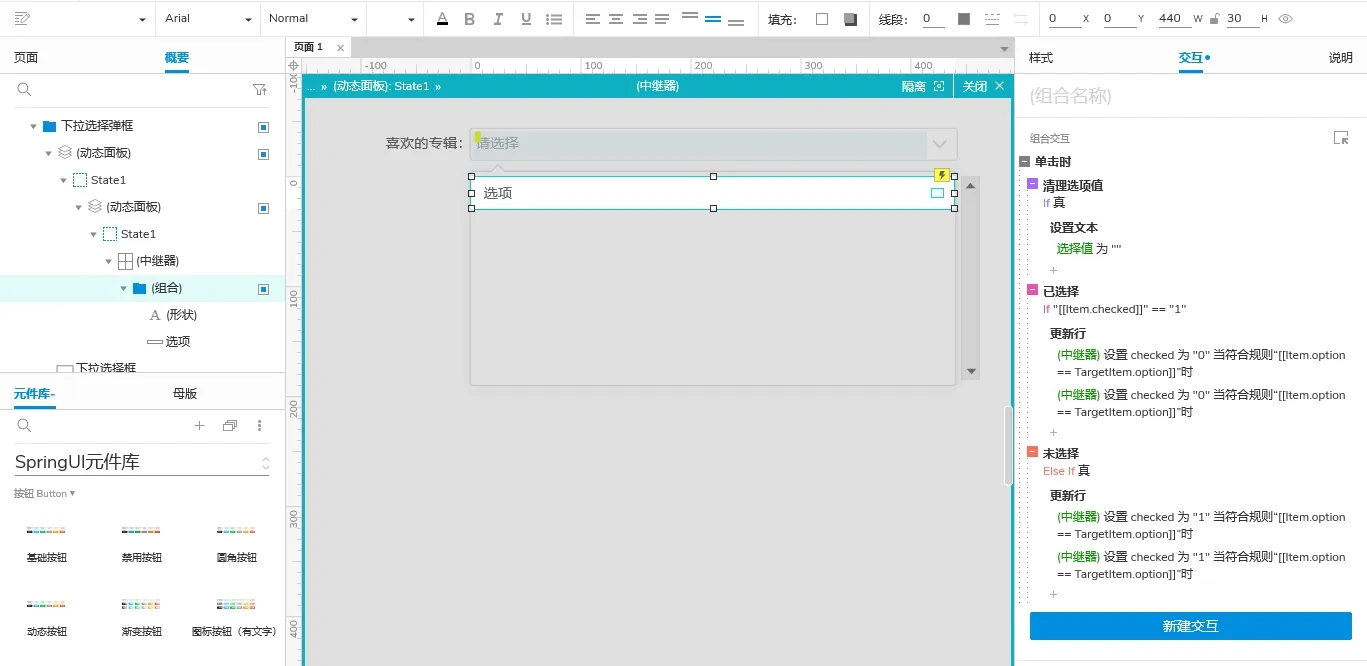Justify text alignment
Viewport: 1367px width, 666px height.
662,19
